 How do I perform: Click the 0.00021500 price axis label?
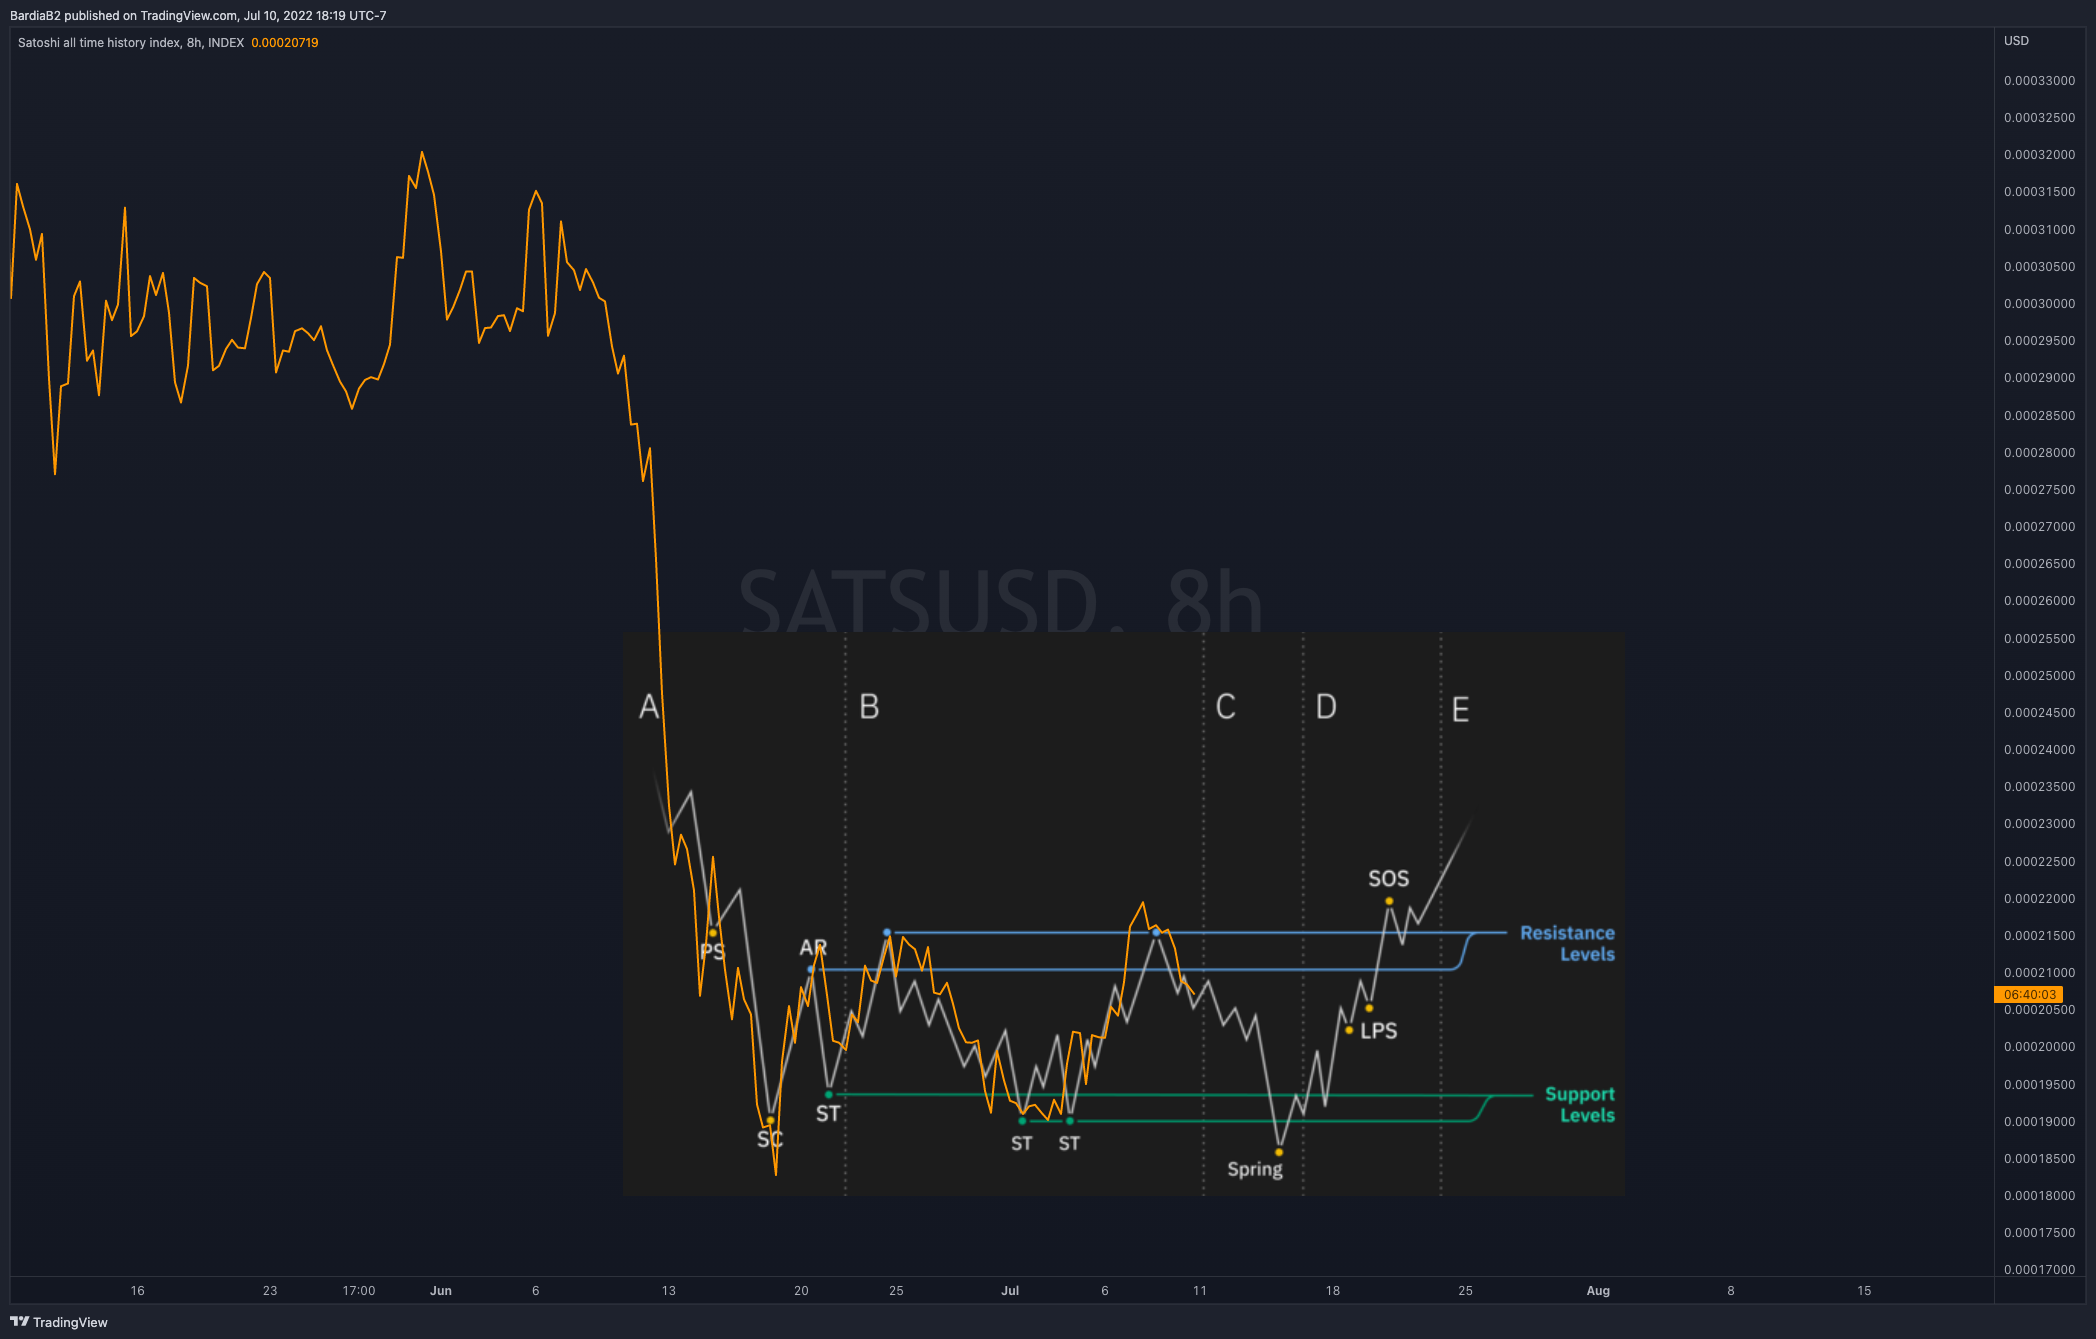tap(2039, 936)
